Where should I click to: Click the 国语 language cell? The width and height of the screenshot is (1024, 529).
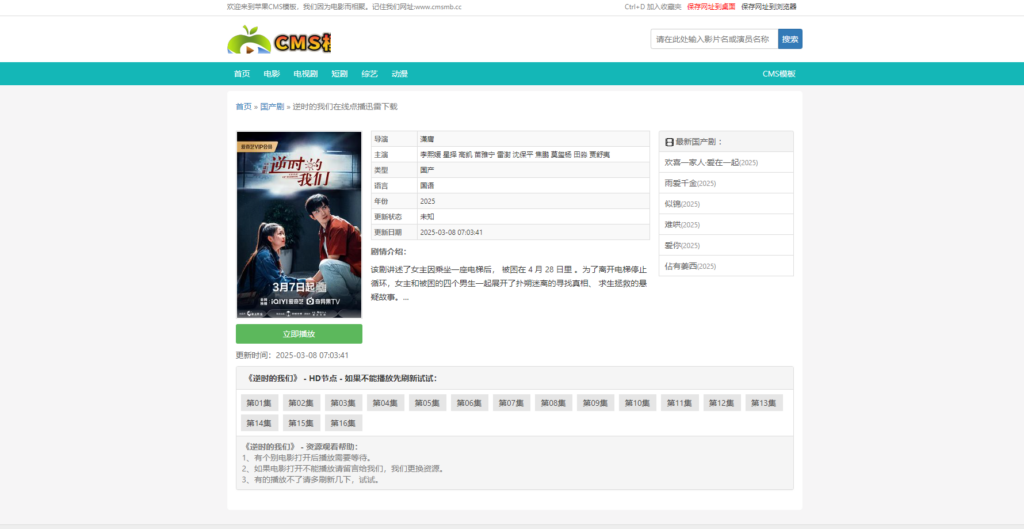pyautogui.click(x=534, y=185)
